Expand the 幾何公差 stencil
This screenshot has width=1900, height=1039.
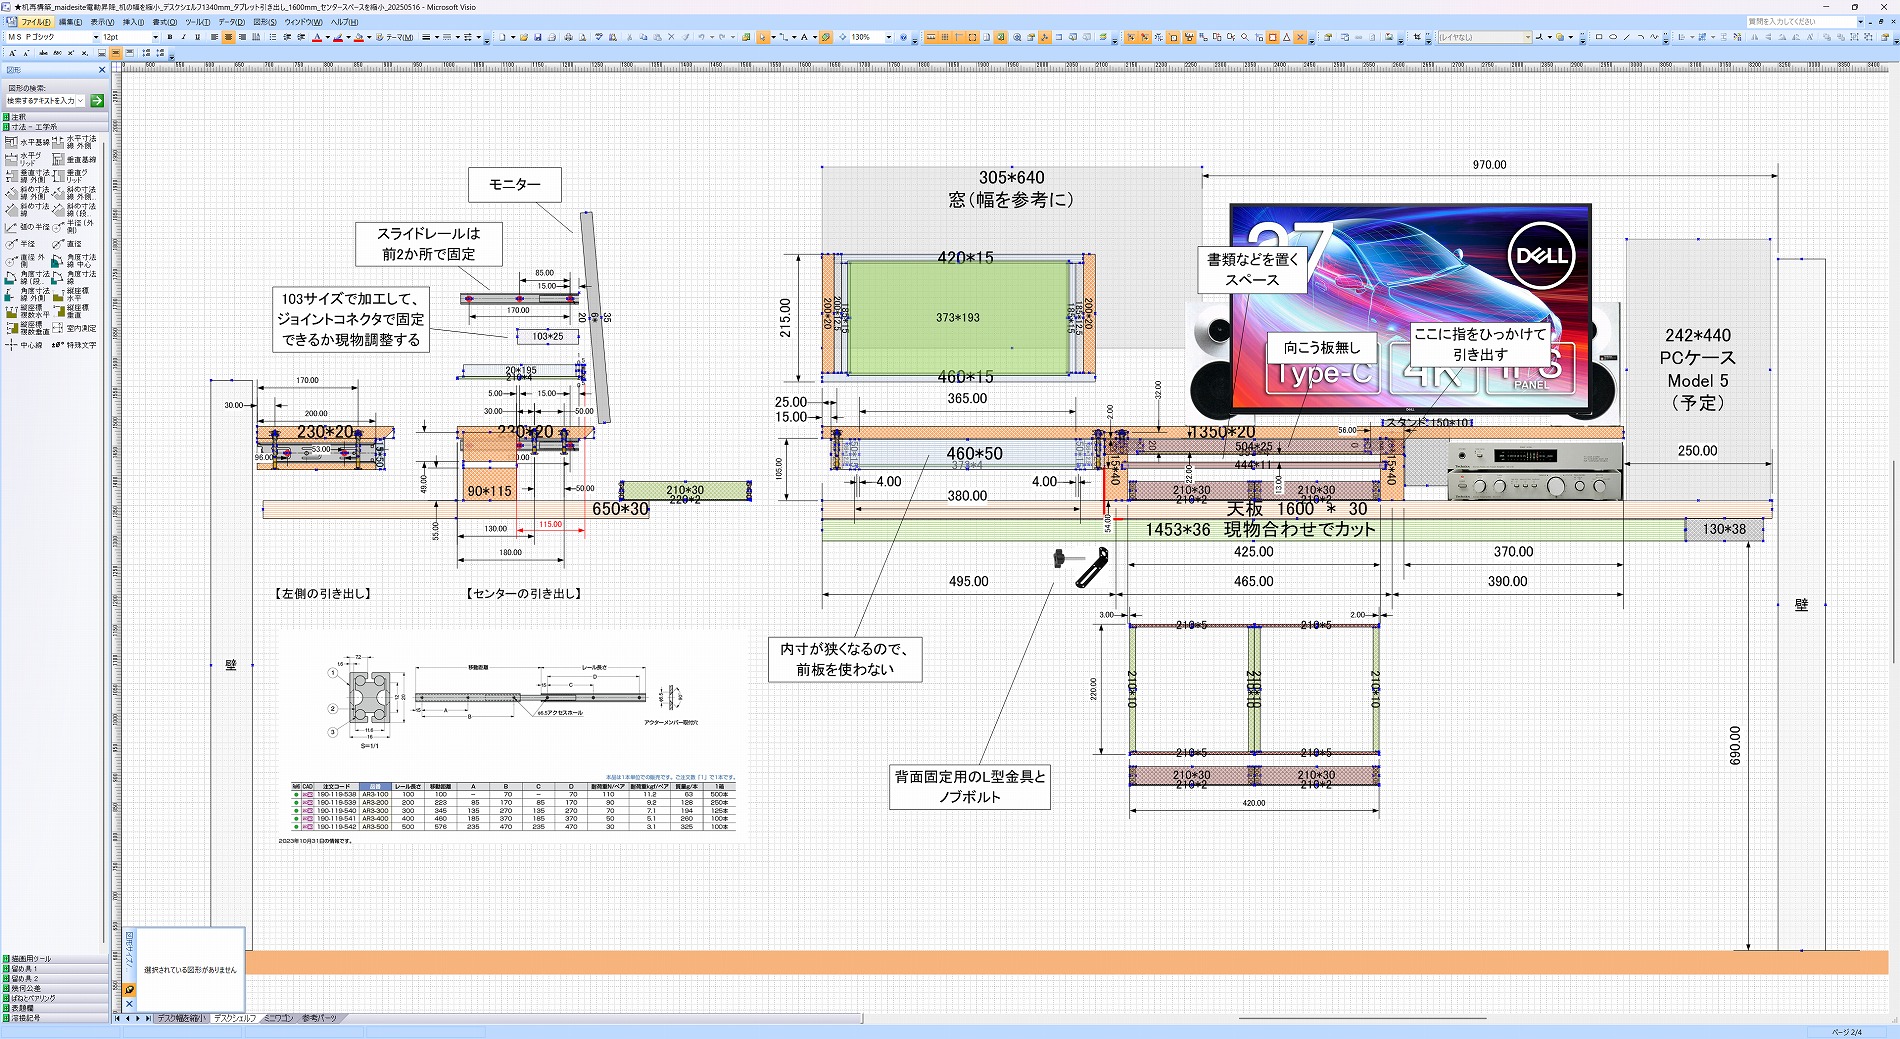[55, 988]
